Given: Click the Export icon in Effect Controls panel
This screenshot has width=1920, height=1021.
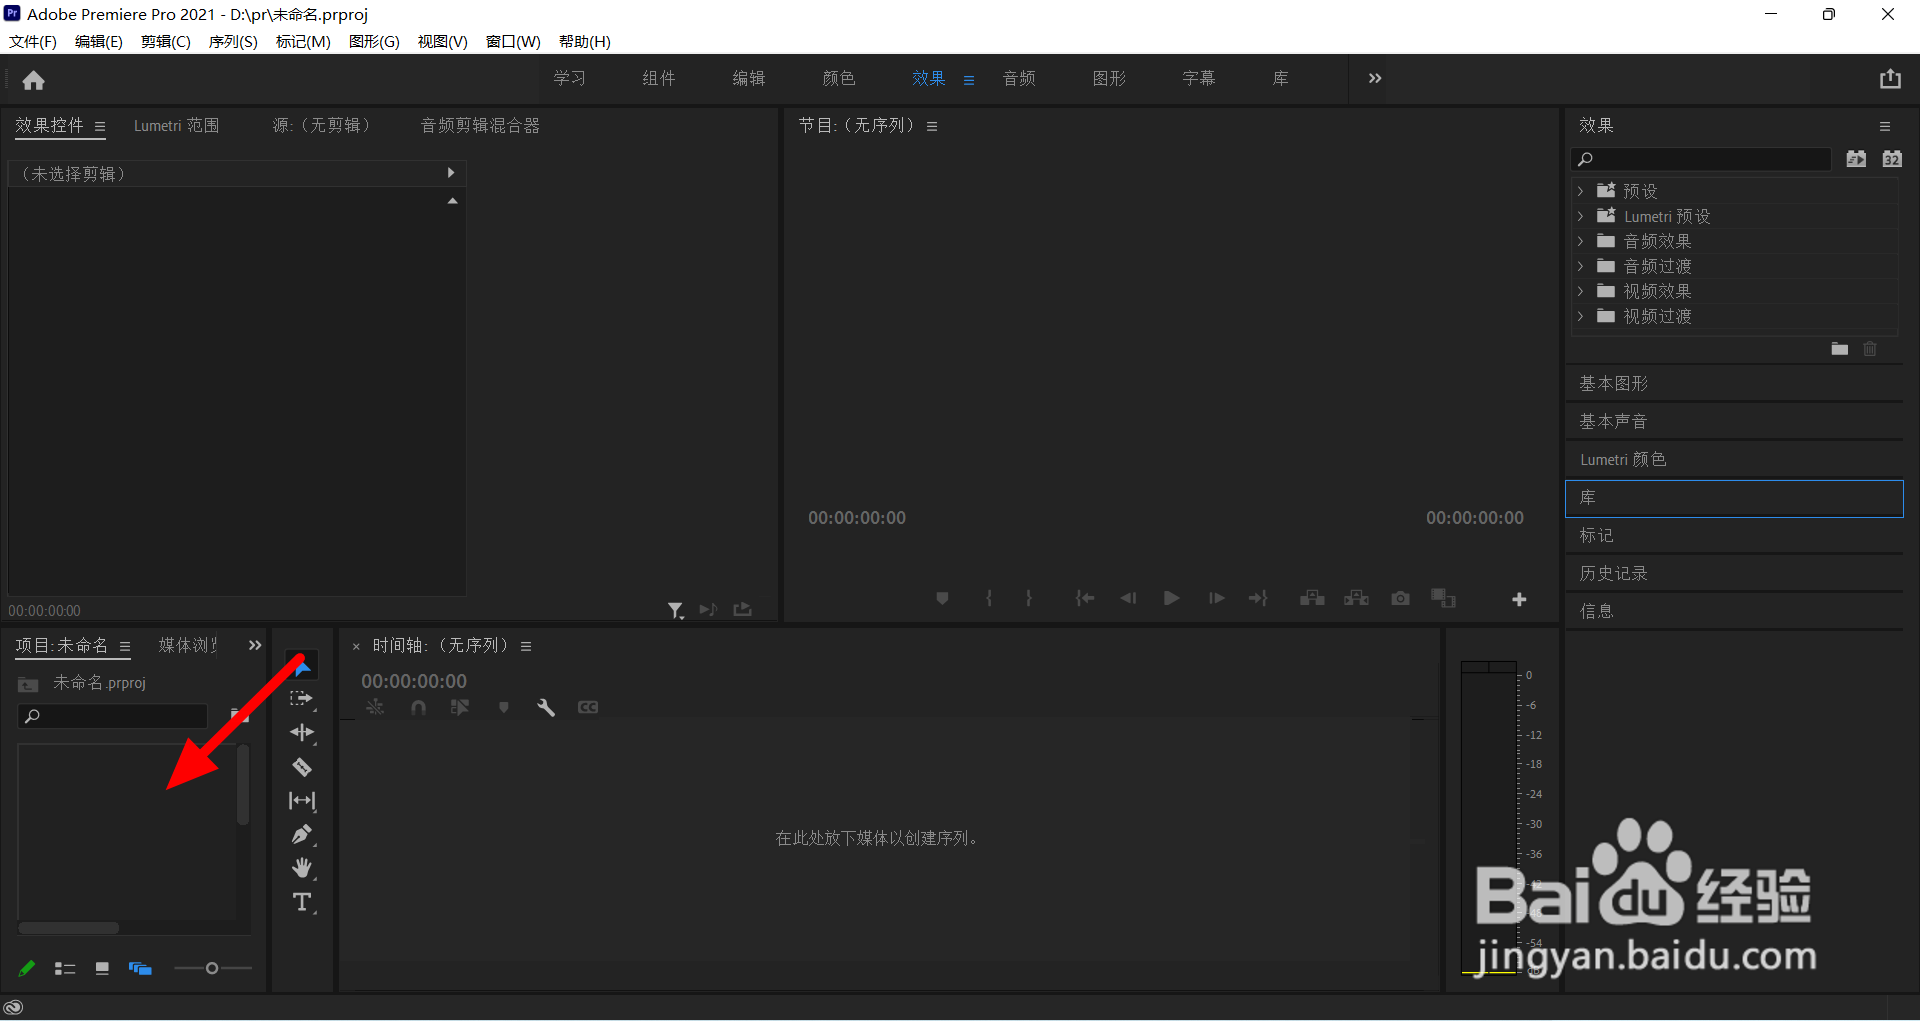Looking at the screenshot, I should 742,609.
